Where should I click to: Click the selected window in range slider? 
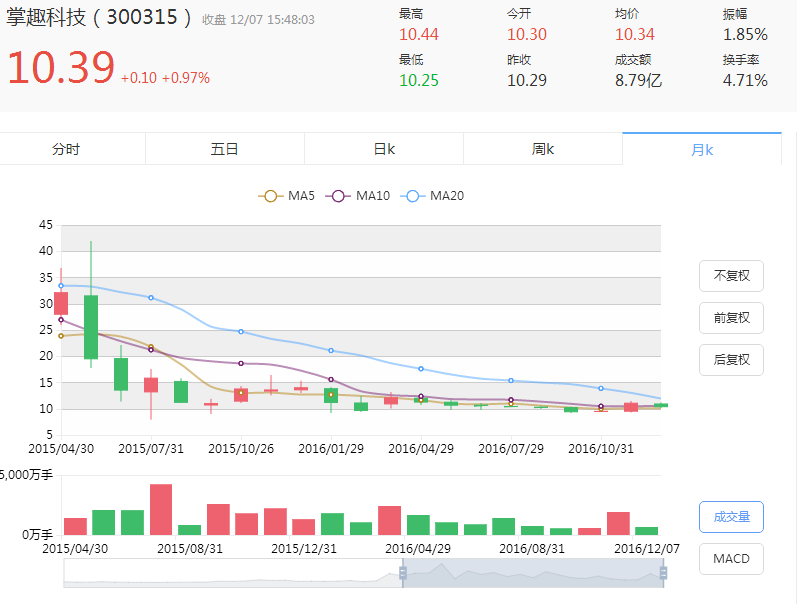pos(533,573)
